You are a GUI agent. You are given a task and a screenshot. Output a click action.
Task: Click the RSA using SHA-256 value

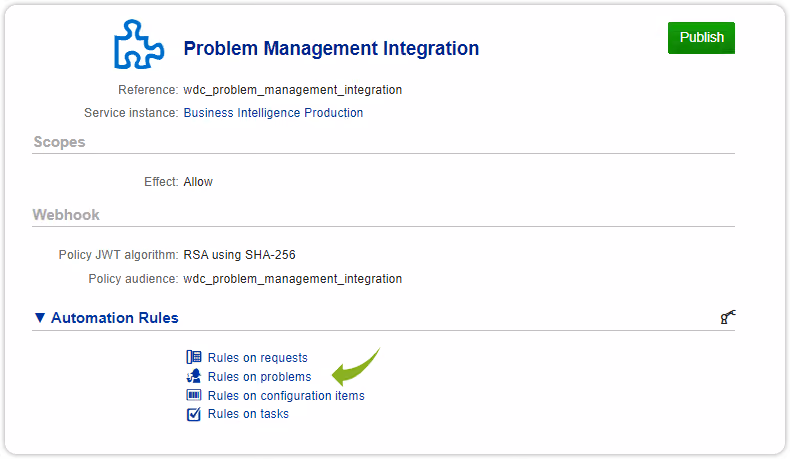tap(239, 255)
